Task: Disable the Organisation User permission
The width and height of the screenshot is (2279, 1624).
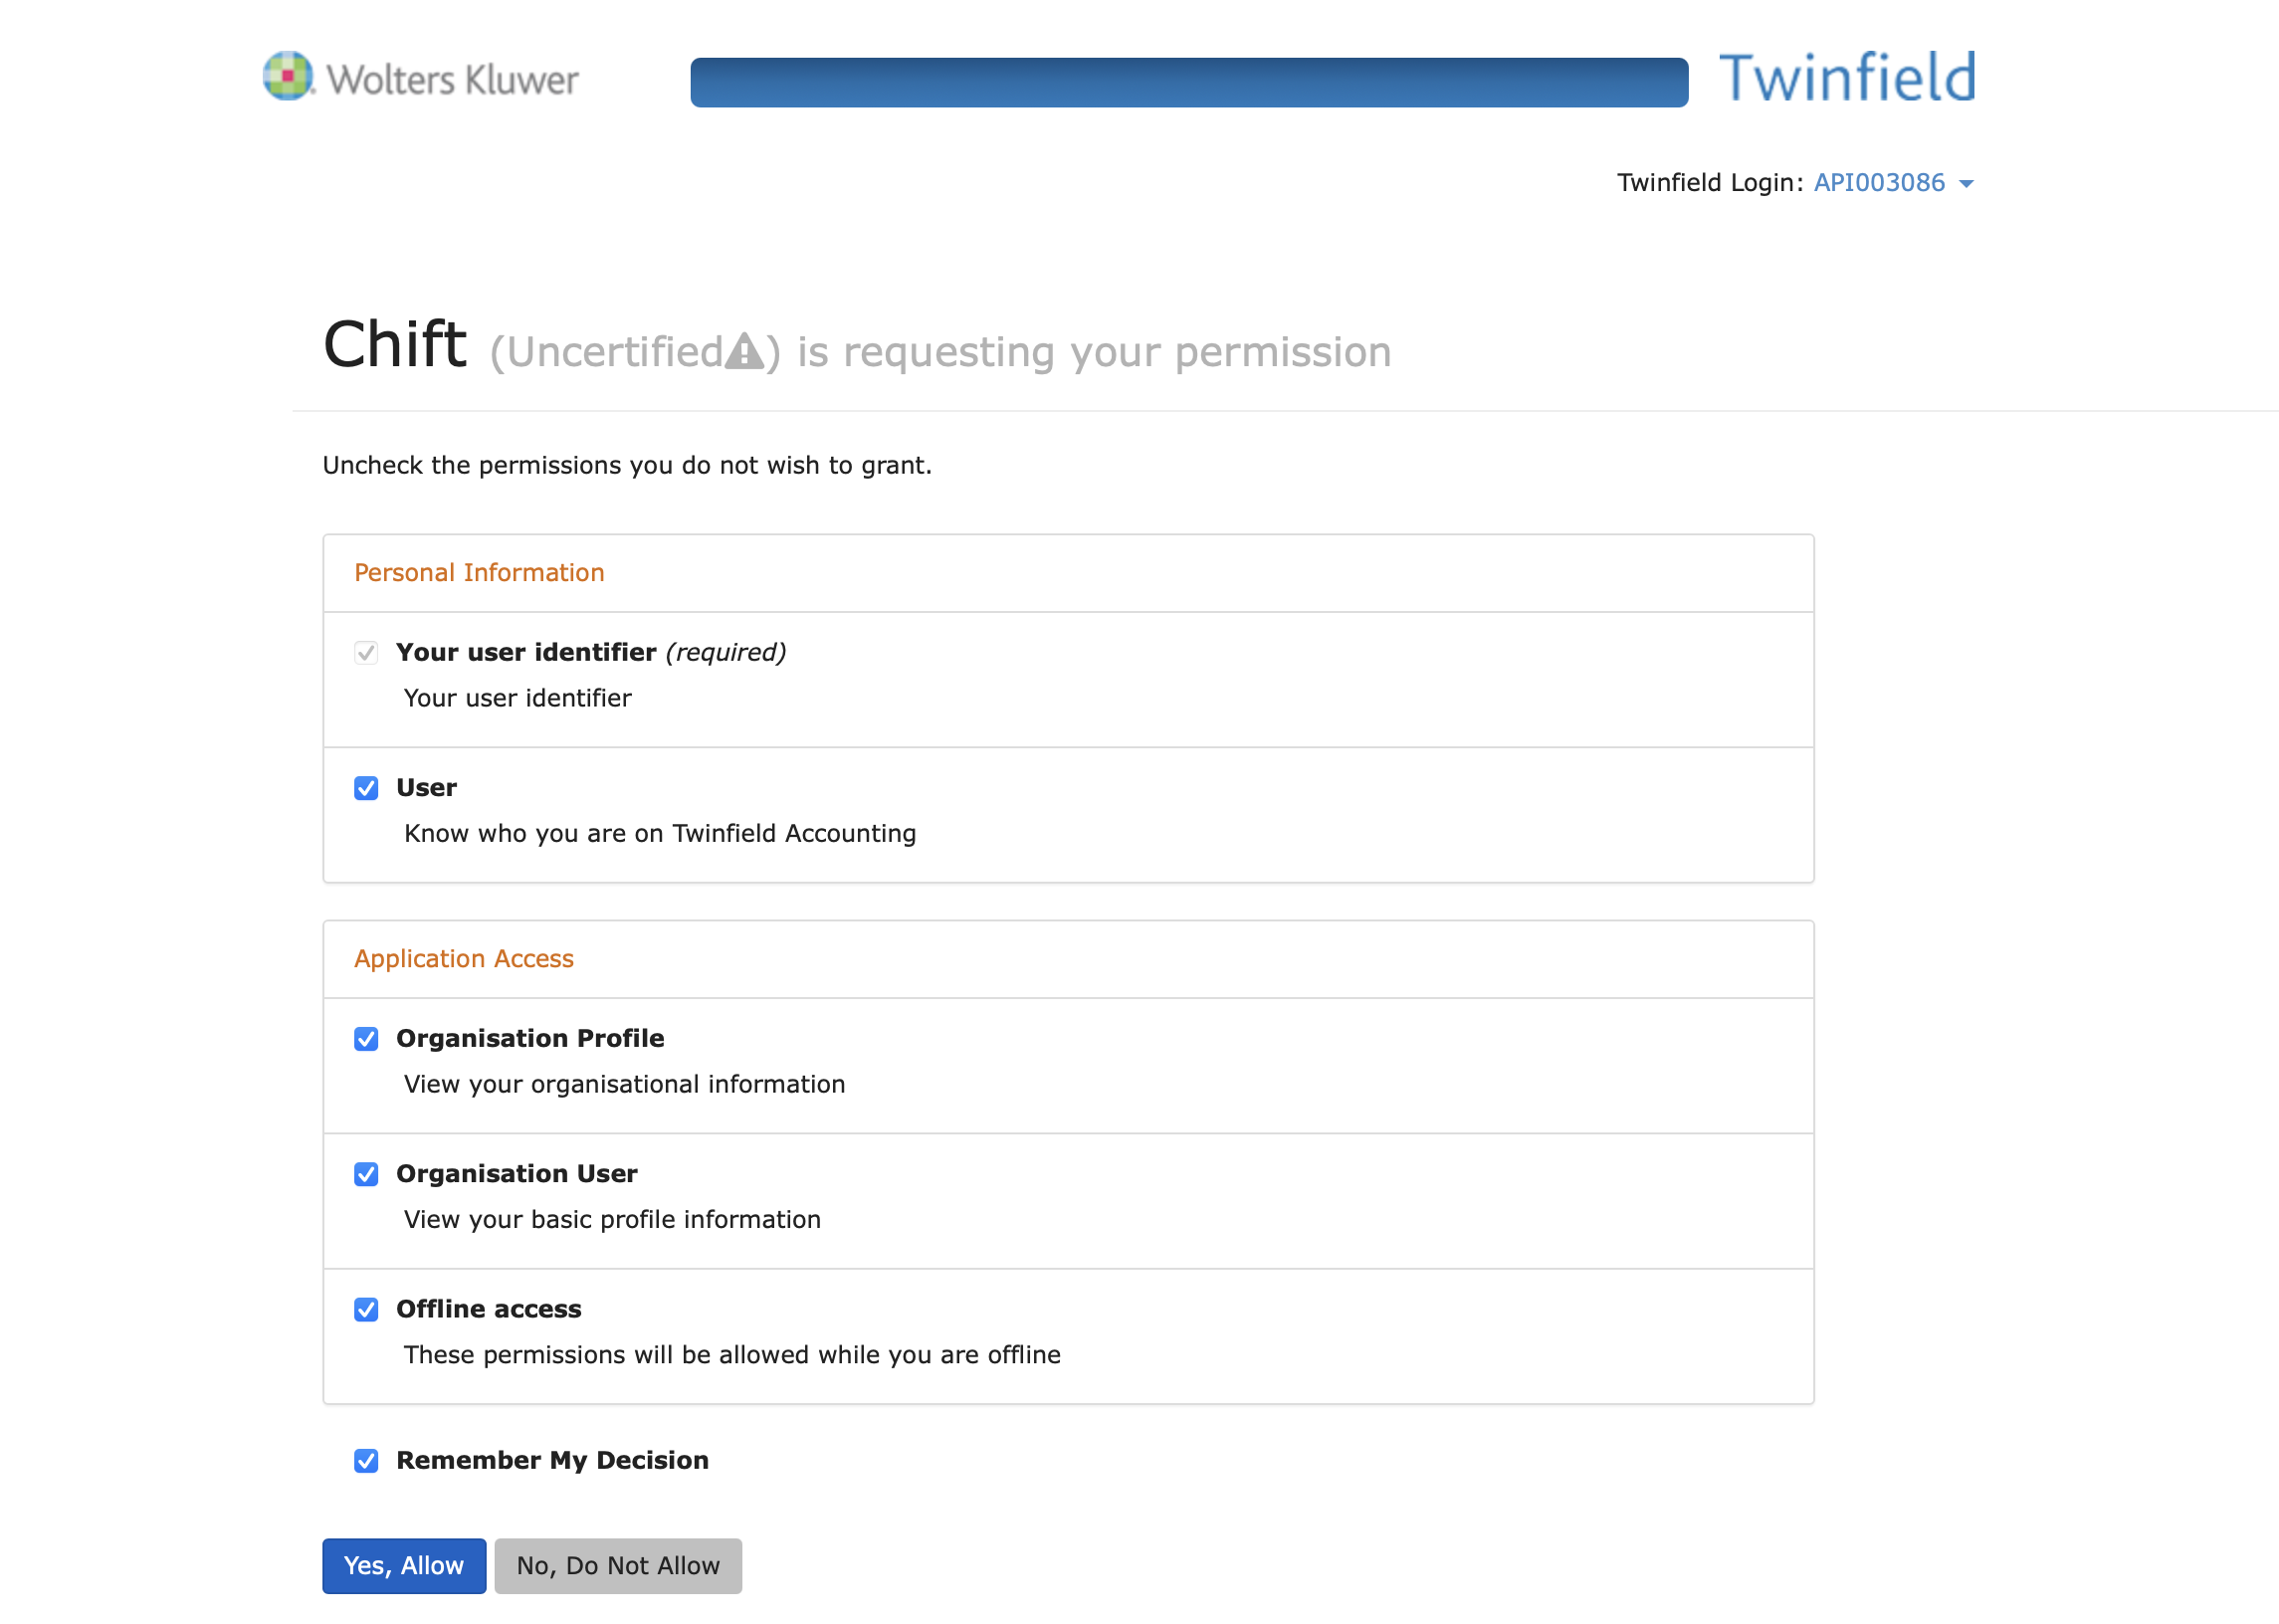Action: [366, 1174]
